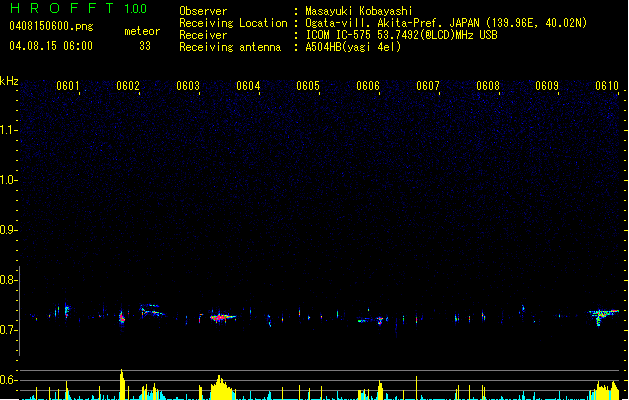Image resolution: width=629 pixels, height=400 pixels.
Task: Click the meteor count value 33
Action: [x=145, y=46]
